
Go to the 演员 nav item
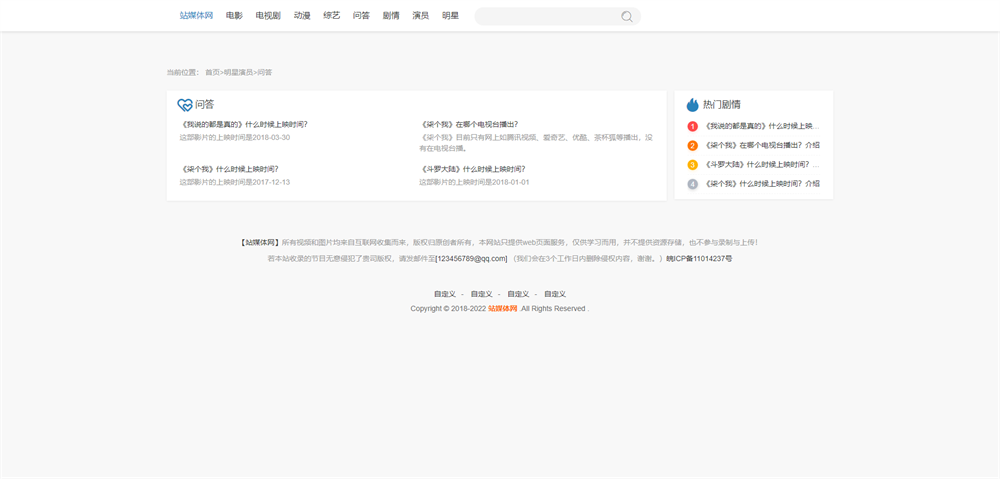click(x=420, y=16)
